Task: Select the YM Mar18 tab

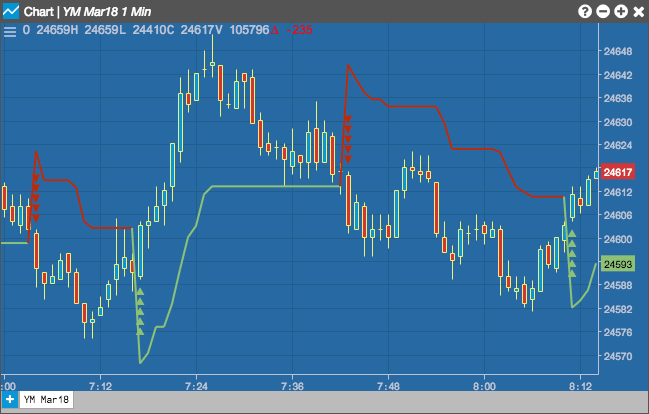Action: coord(46,400)
